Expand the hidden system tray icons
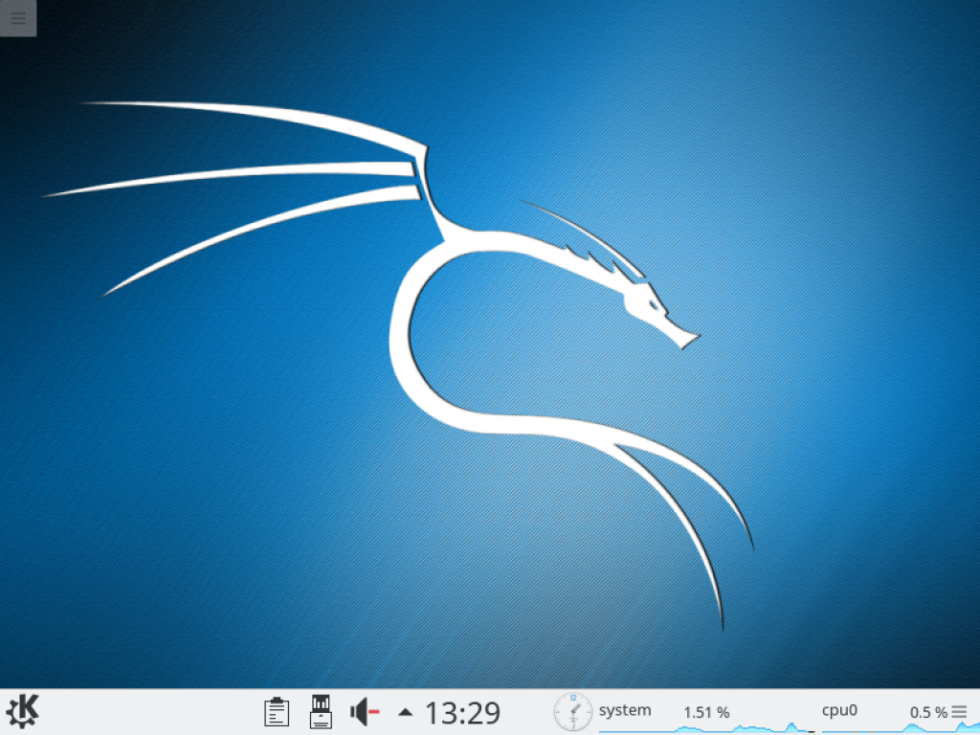Screen dimensions: 980x735 404,711
